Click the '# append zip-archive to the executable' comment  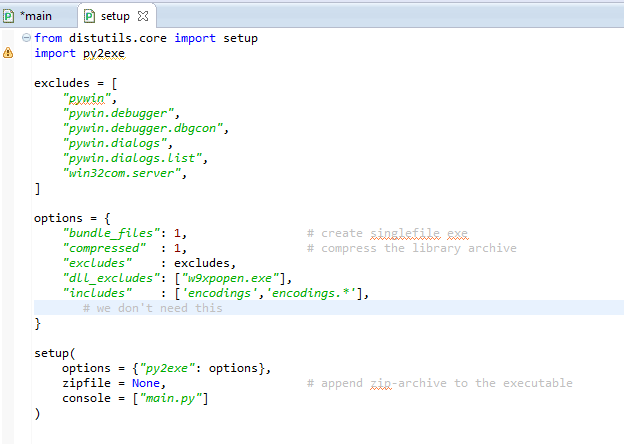tap(440, 384)
